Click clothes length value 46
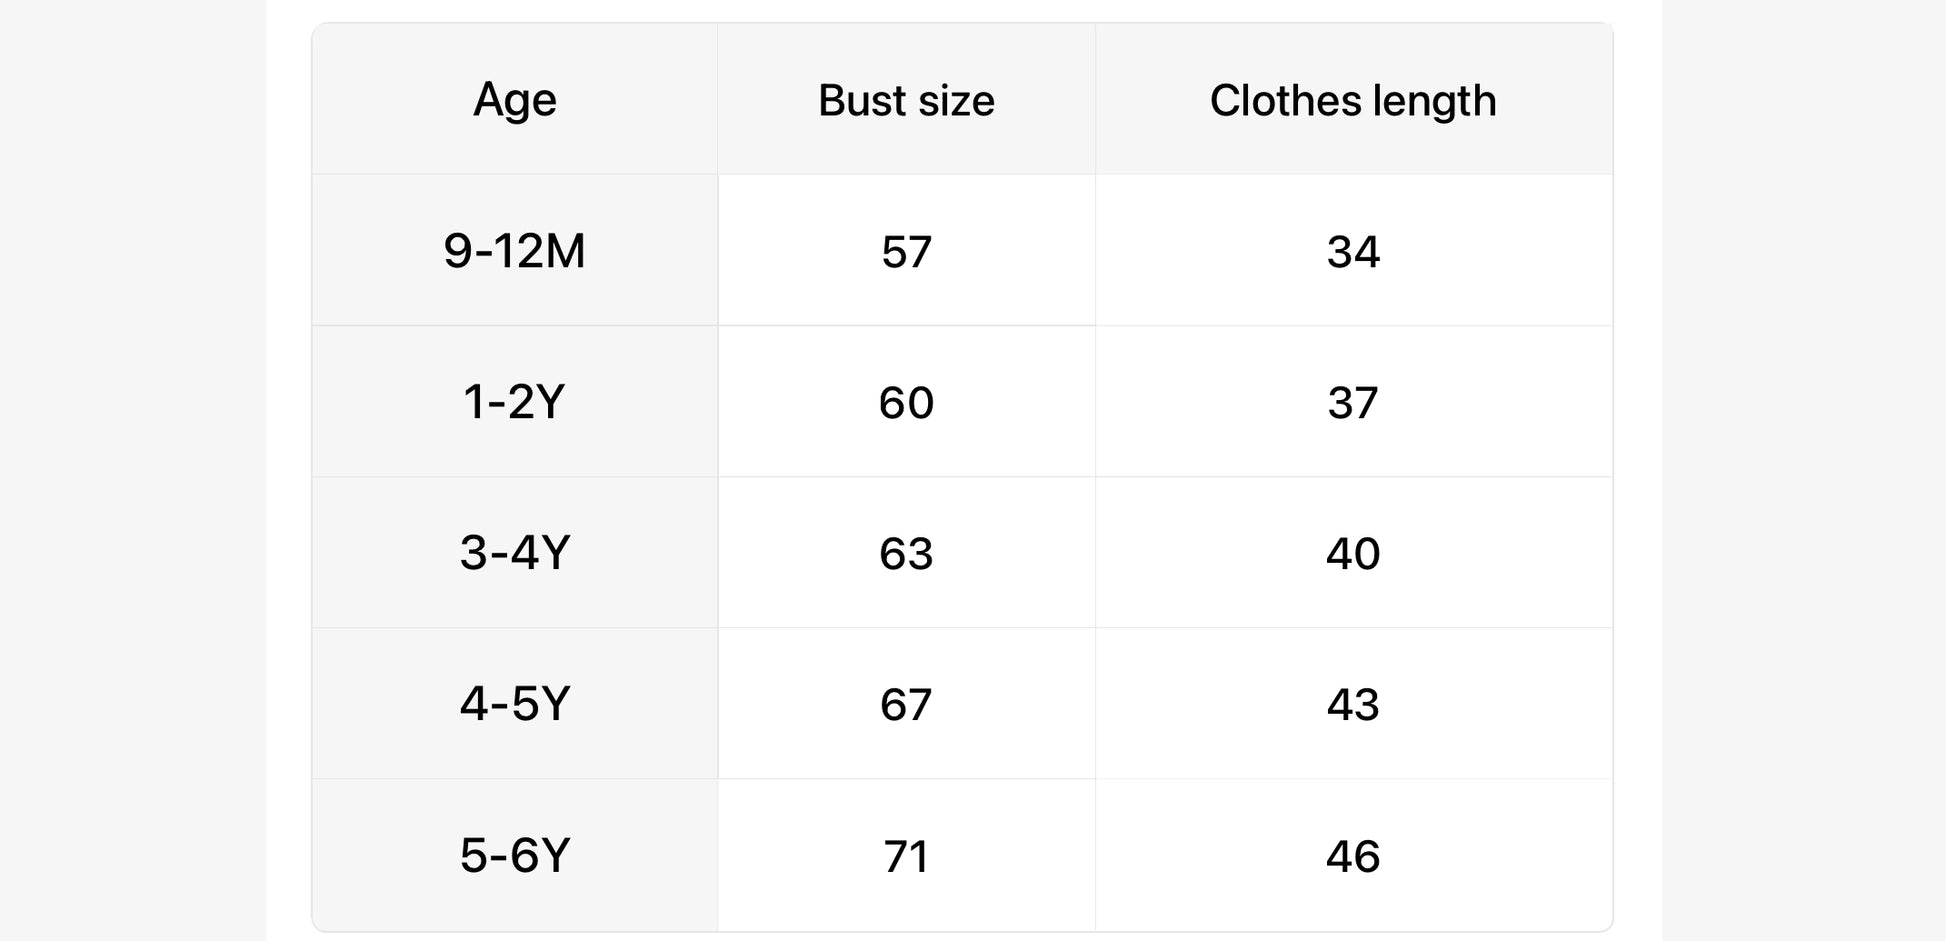The height and width of the screenshot is (941, 1946). pos(1353,857)
